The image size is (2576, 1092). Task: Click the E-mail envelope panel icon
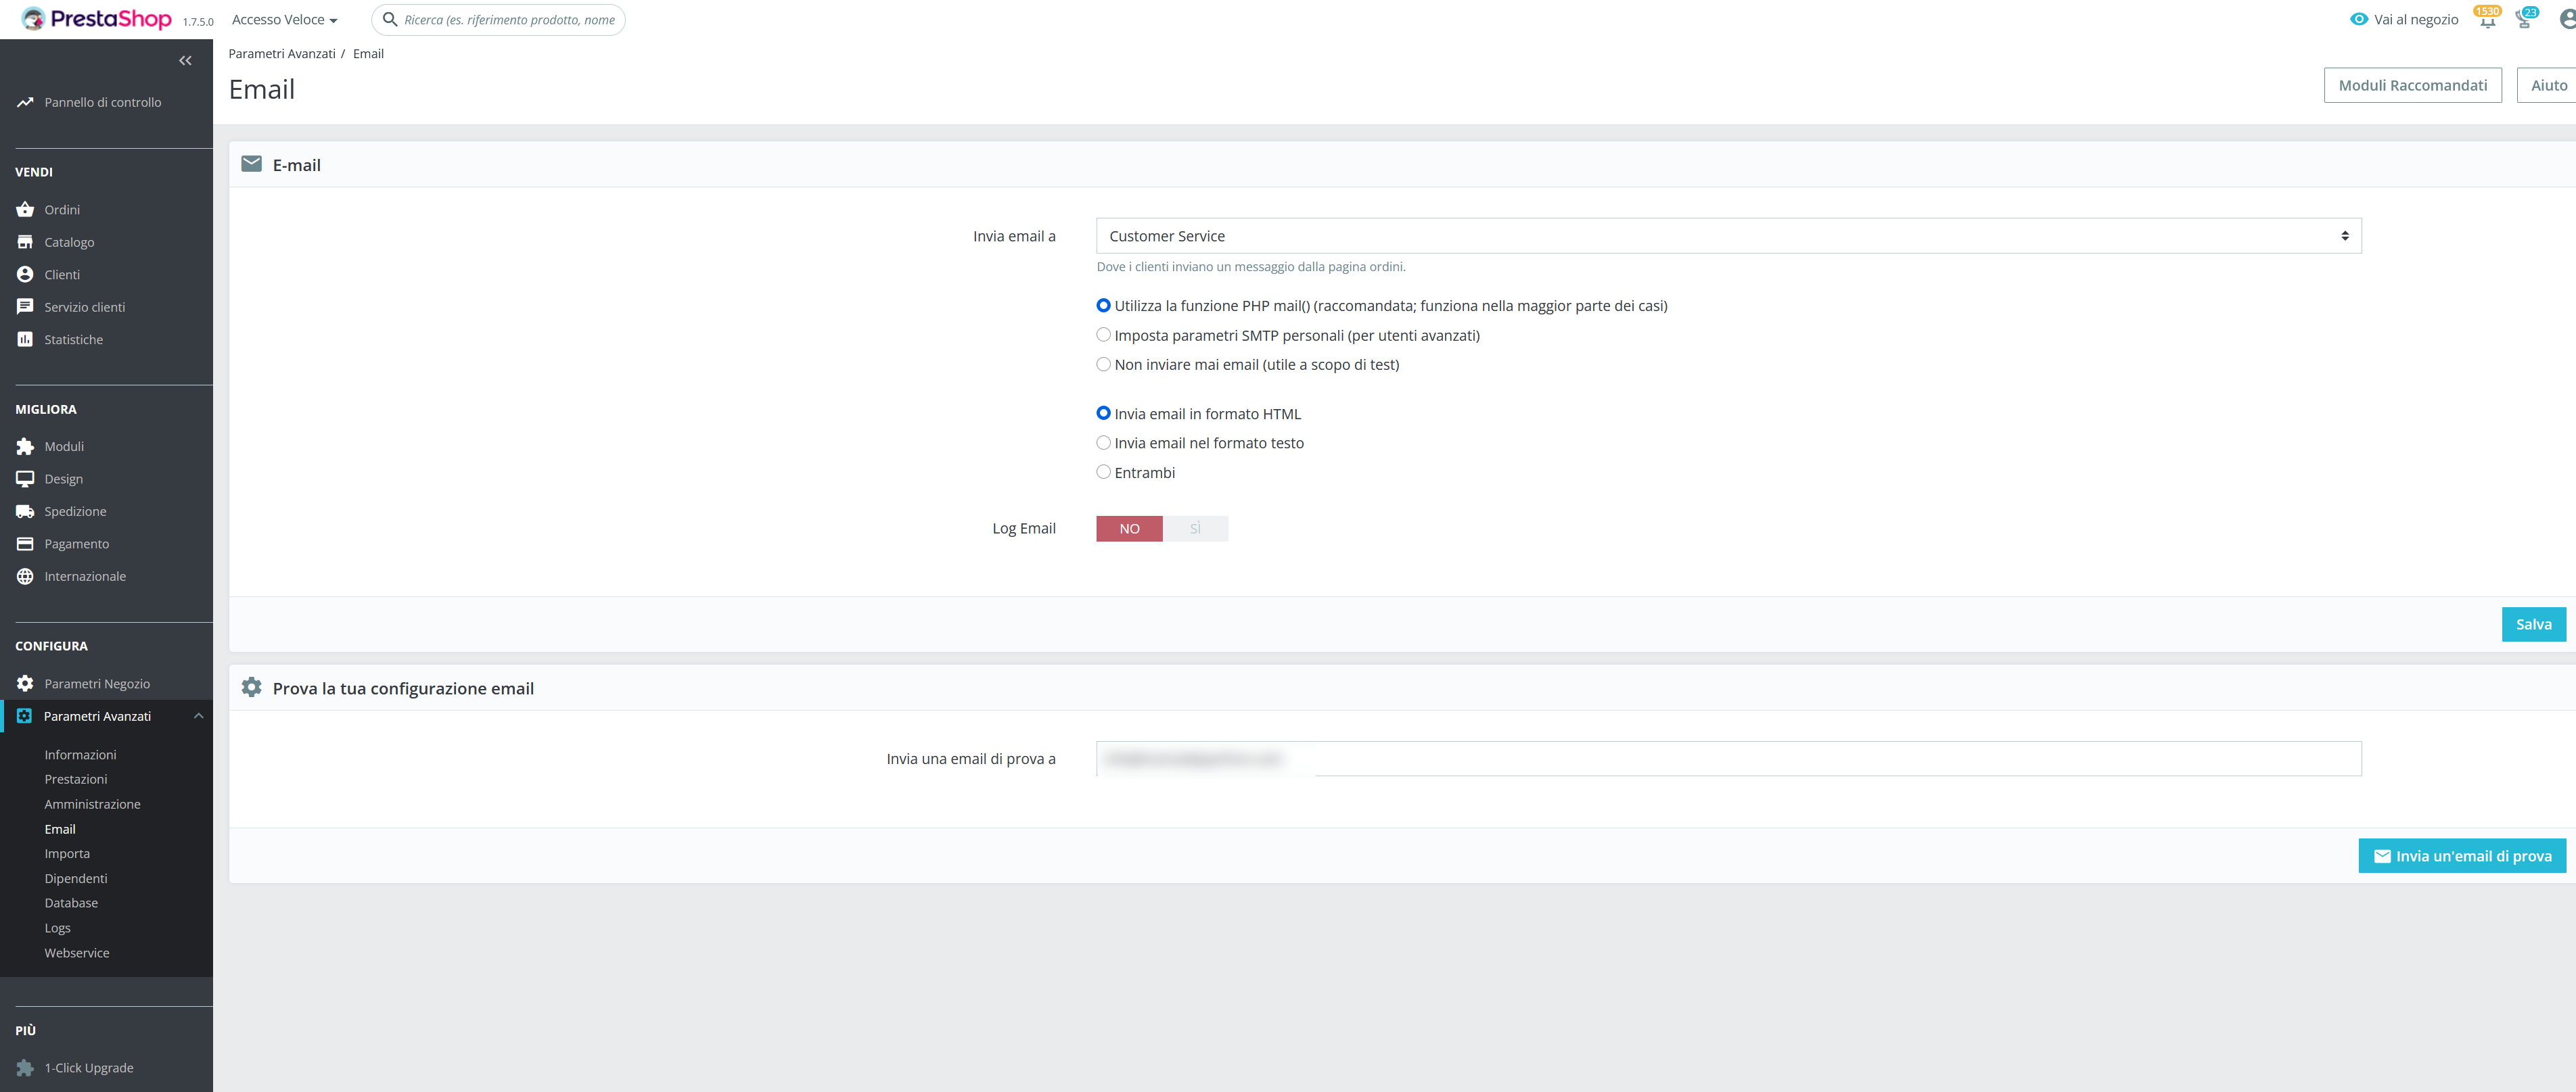[252, 164]
